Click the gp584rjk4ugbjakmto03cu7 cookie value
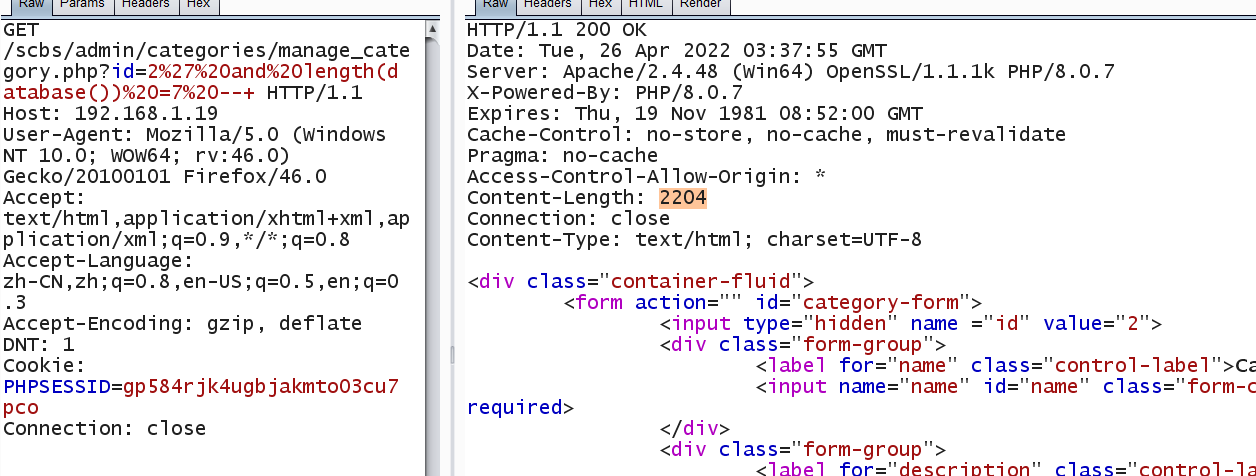Image resolution: width=1256 pixels, height=476 pixels. point(261,386)
